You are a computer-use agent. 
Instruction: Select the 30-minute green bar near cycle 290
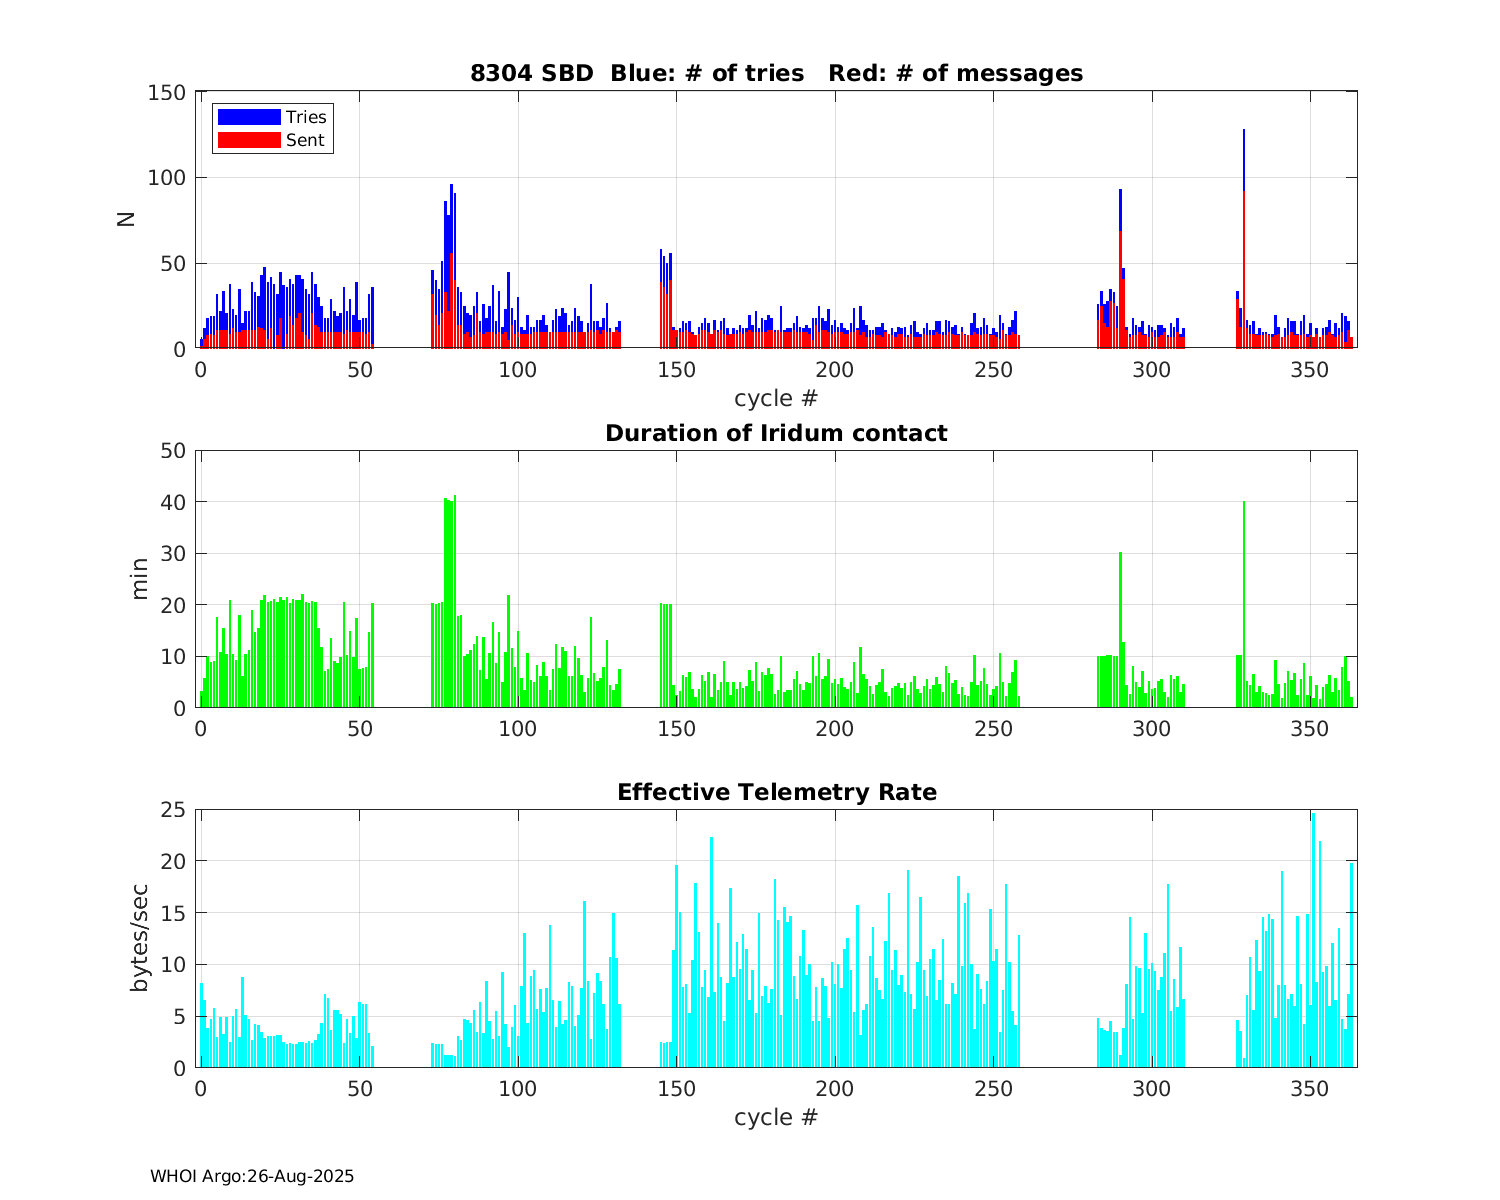click(1120, 630)
